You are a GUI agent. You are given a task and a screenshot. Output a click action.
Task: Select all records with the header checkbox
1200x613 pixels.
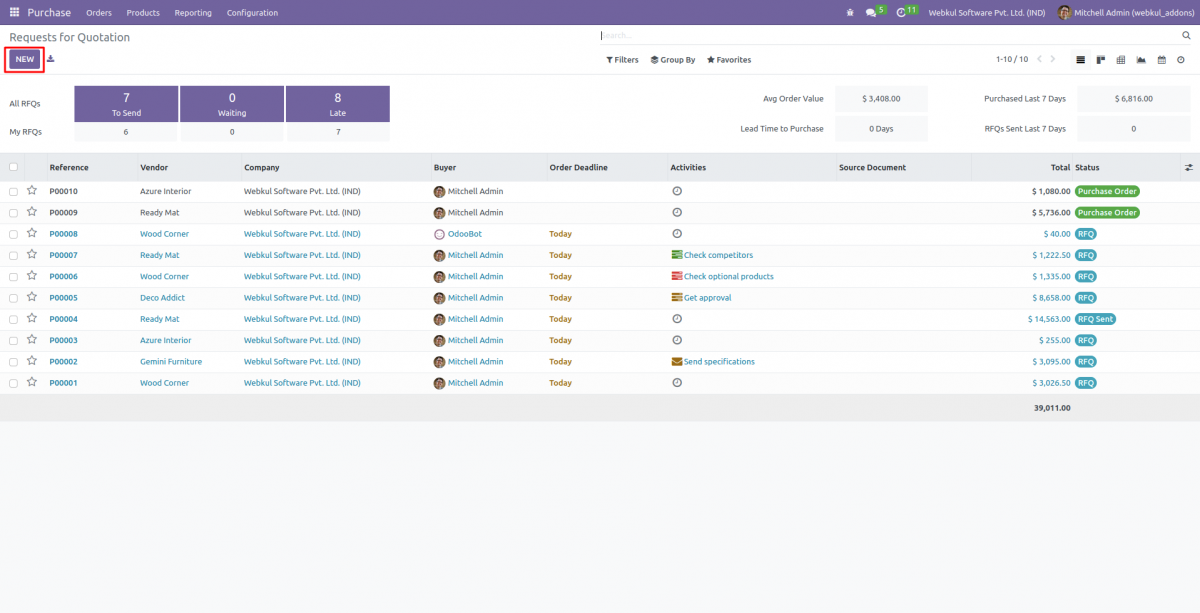(13, 167)
